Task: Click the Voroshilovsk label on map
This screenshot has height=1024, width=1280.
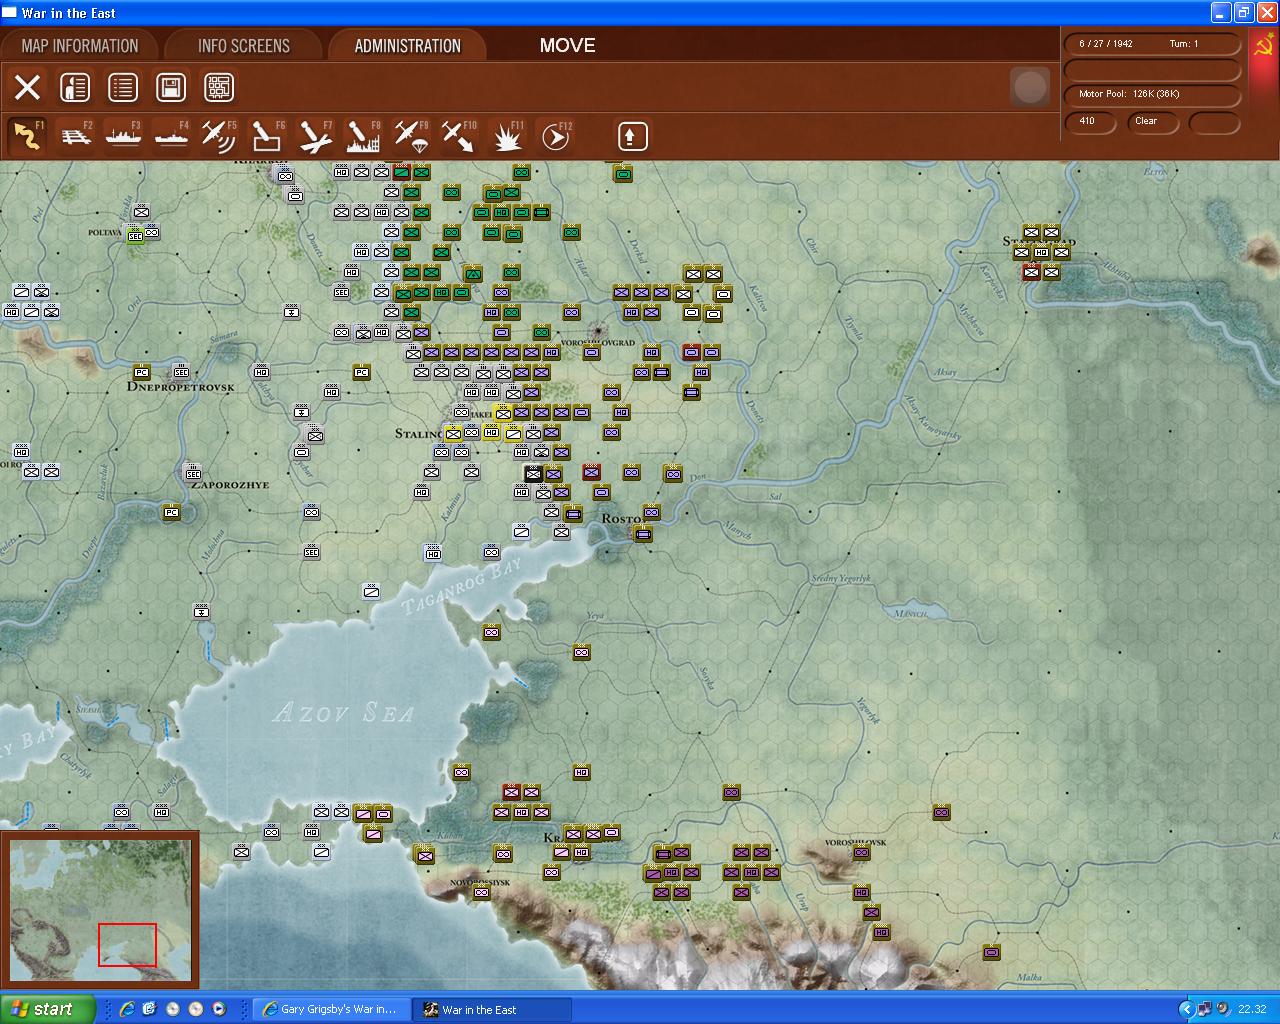Action: click(856, 843)
